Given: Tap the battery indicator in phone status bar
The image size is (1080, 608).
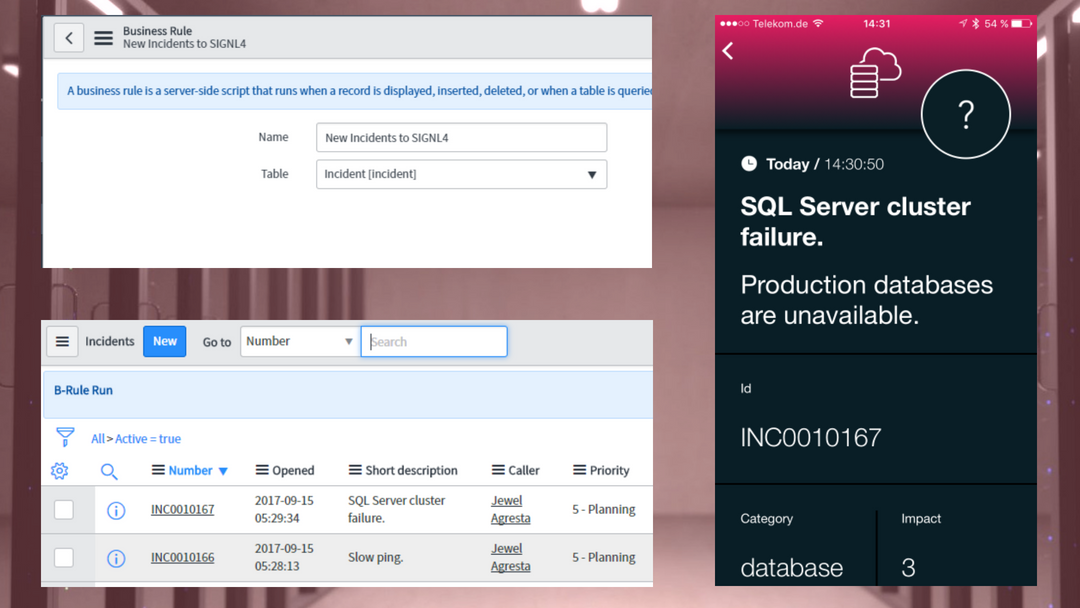Looking at the screenshot, I should [x=1021, y=23].
